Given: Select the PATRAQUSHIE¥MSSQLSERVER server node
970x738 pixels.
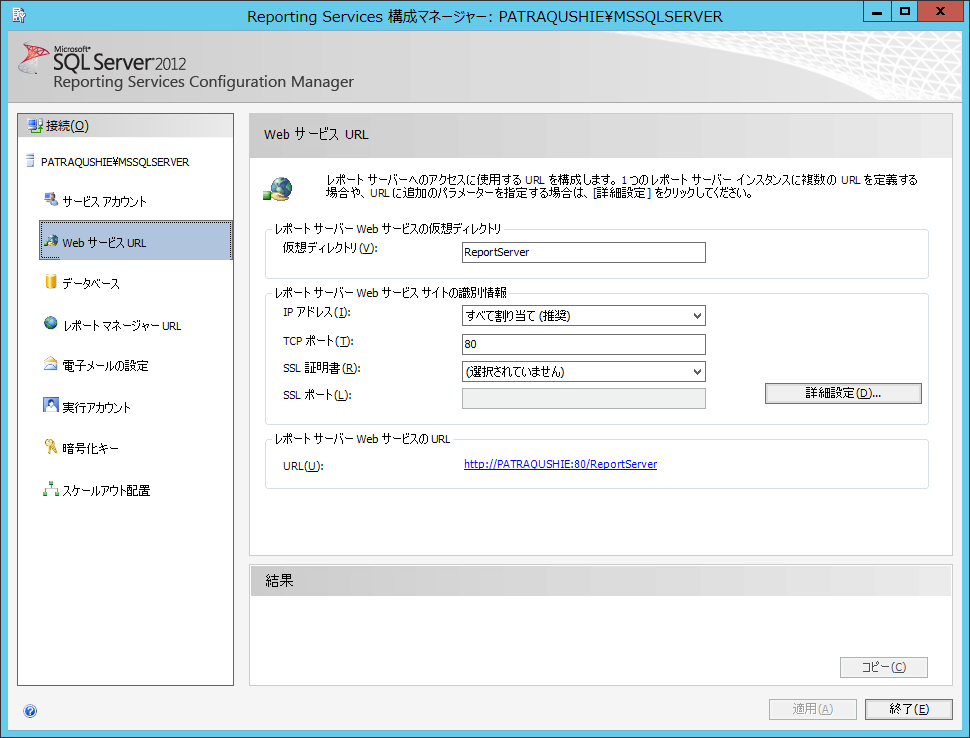Looking at the screenshot, I should click(x=114, y=161).
